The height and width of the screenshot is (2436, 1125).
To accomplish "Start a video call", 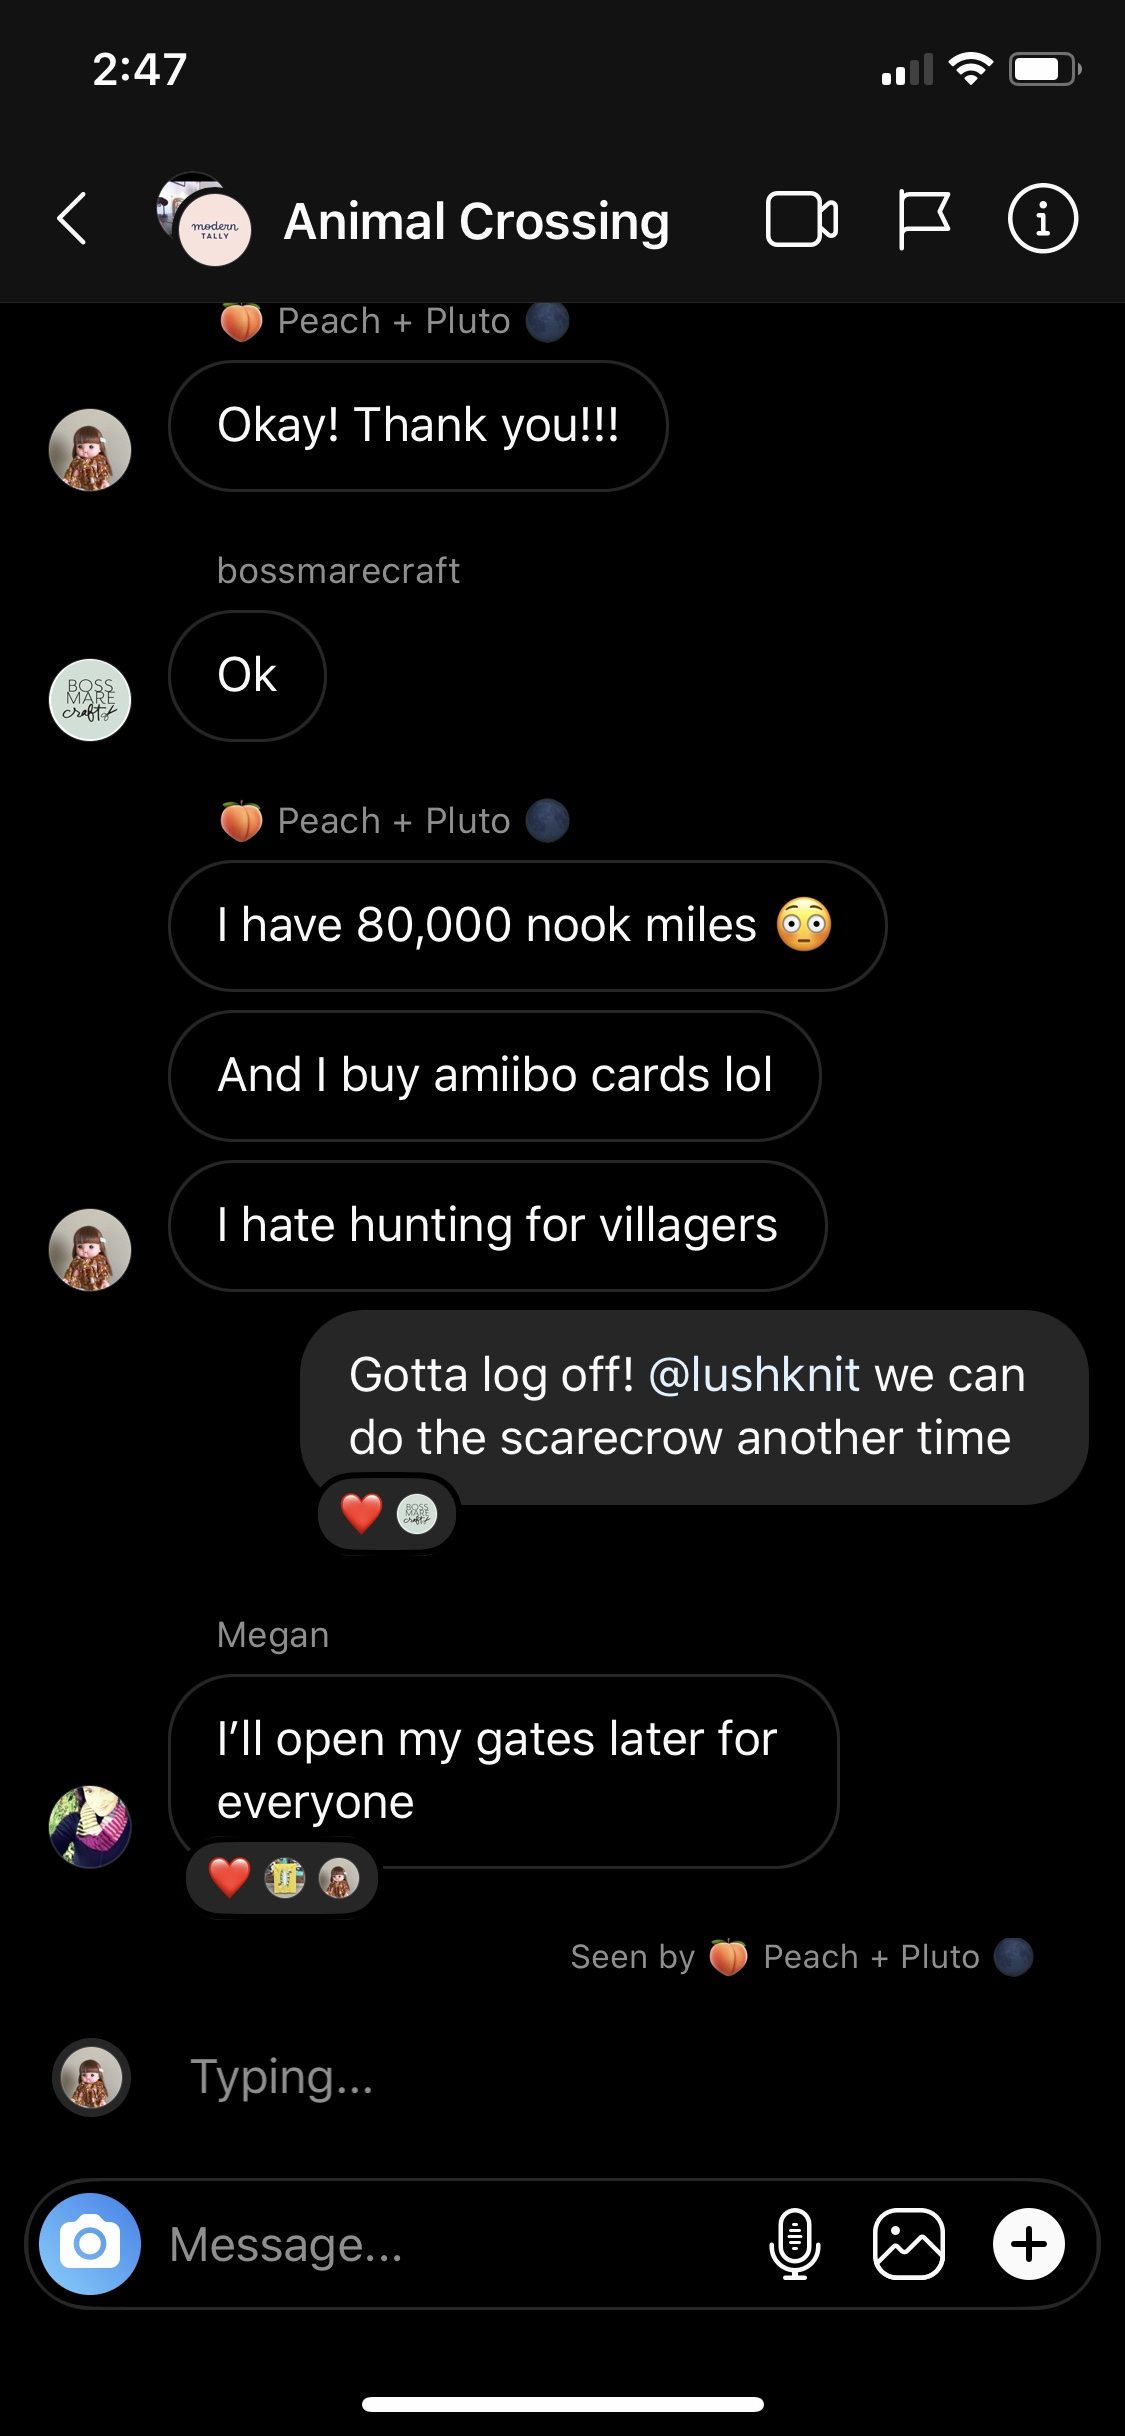I will pos(801,219).
